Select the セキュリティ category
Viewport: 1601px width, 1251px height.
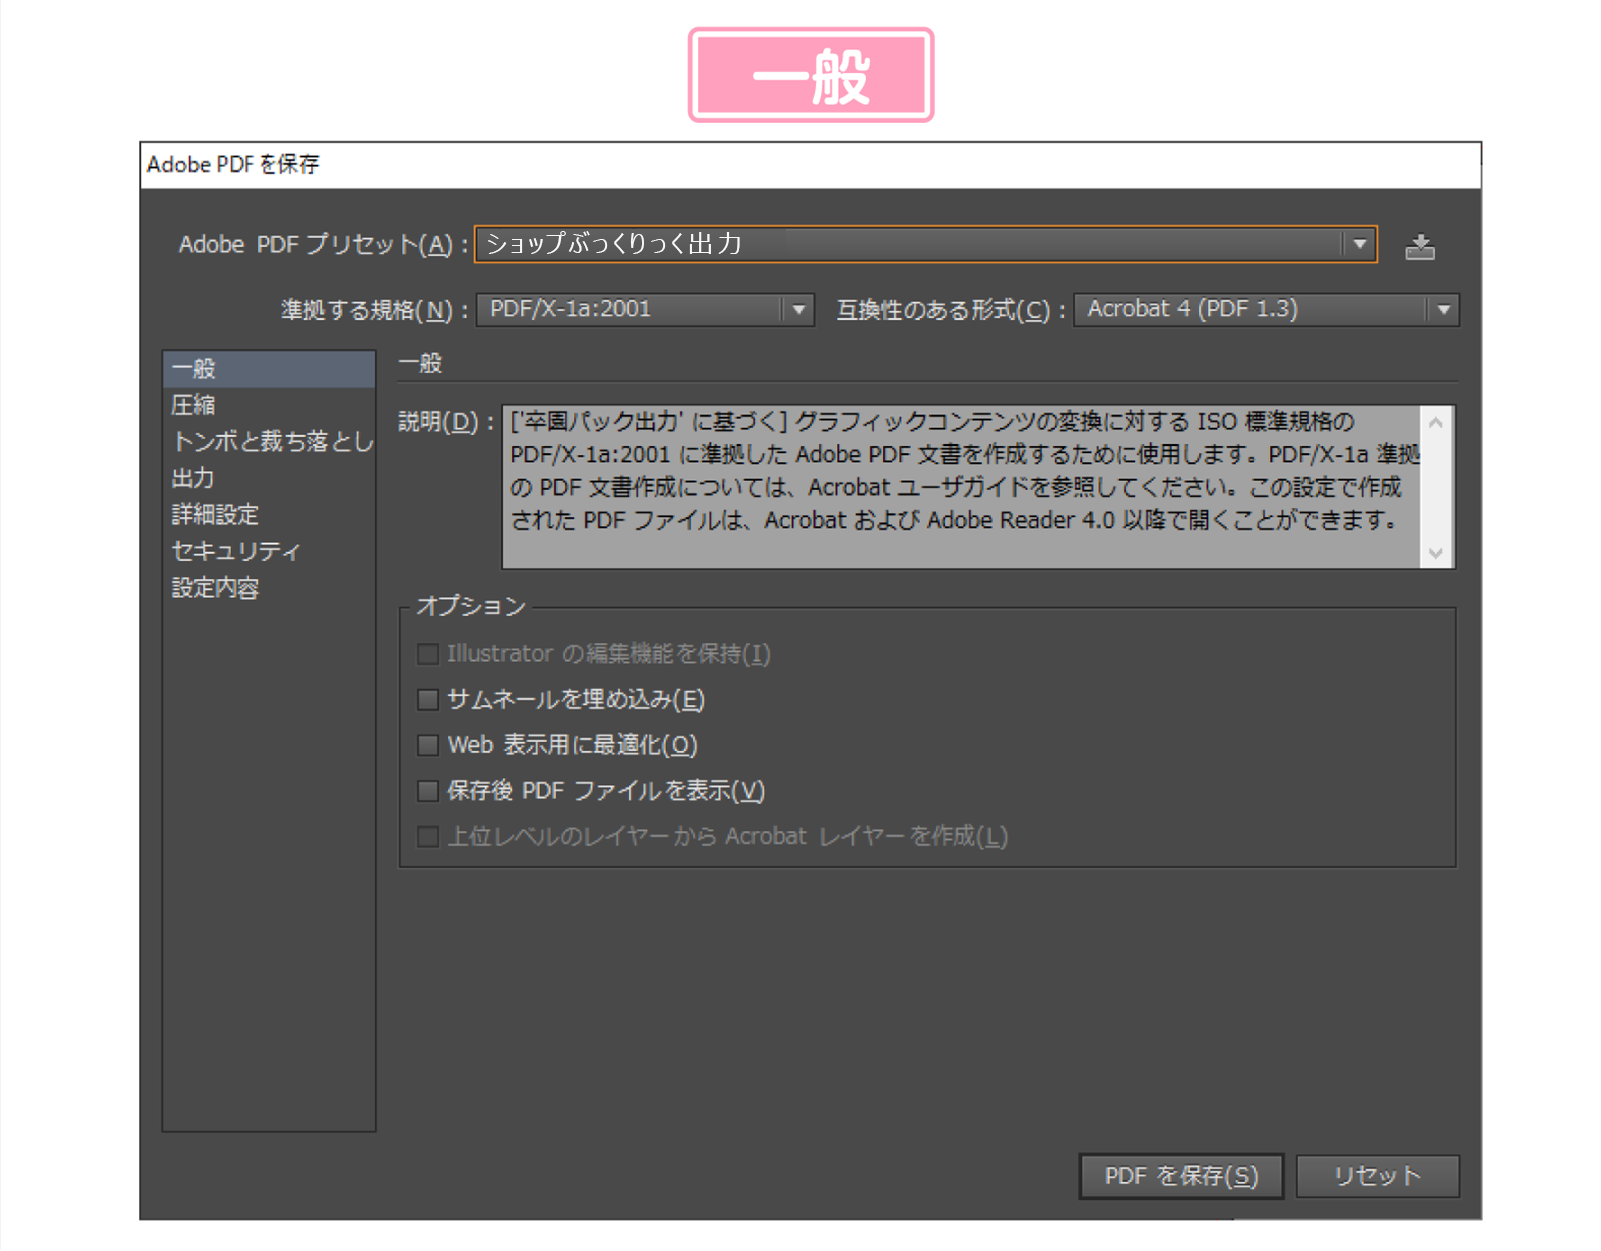tap(269, 551)
